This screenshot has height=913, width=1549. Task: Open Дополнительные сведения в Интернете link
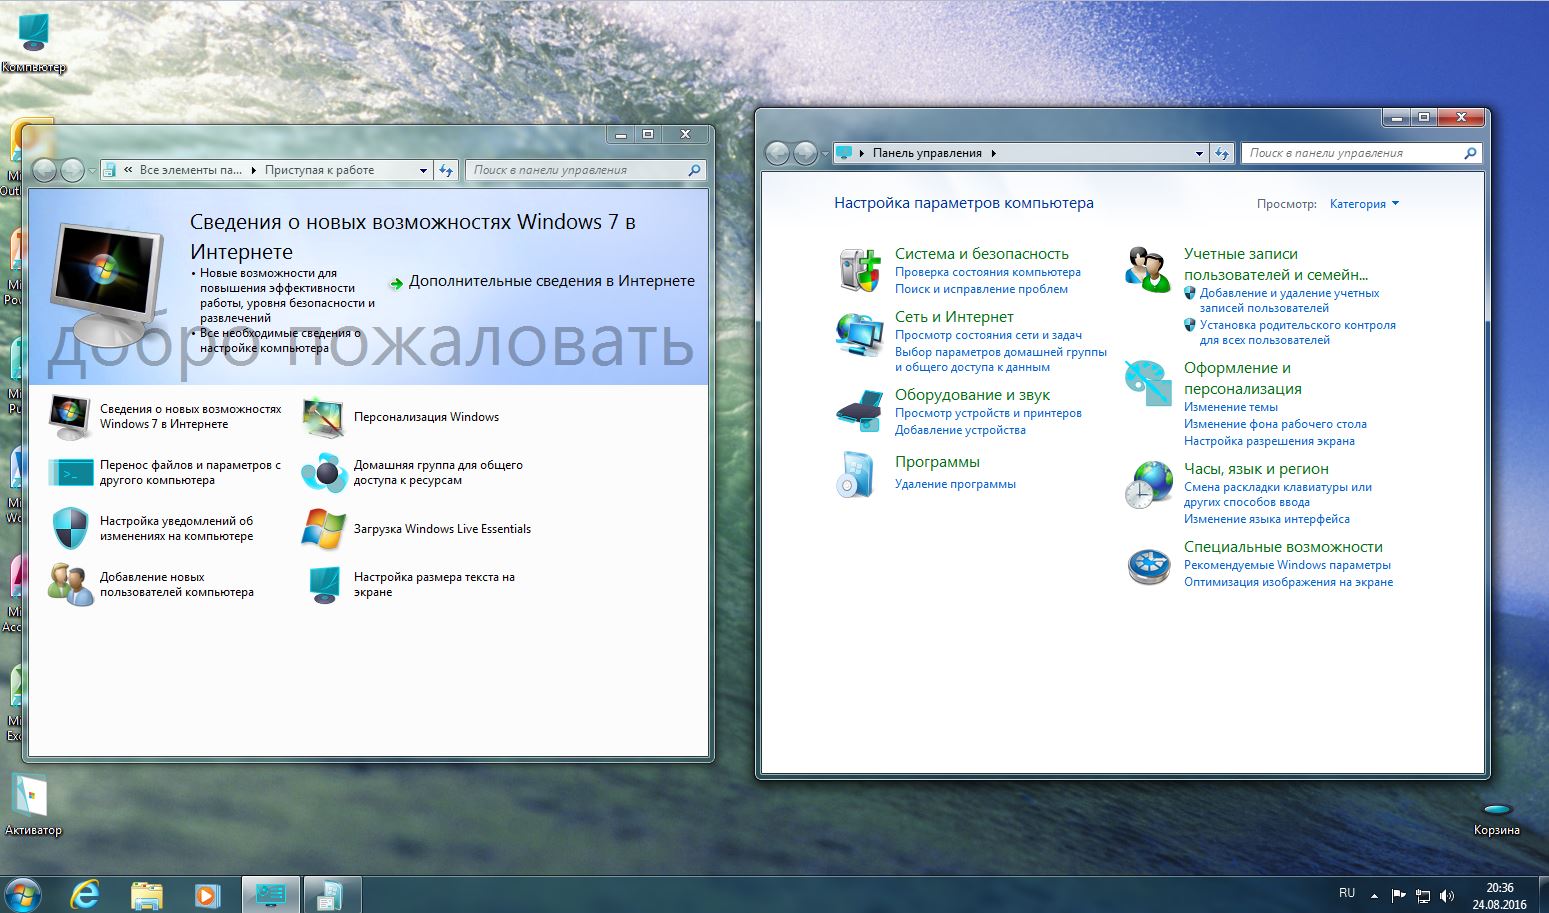[x=552, y=281]
